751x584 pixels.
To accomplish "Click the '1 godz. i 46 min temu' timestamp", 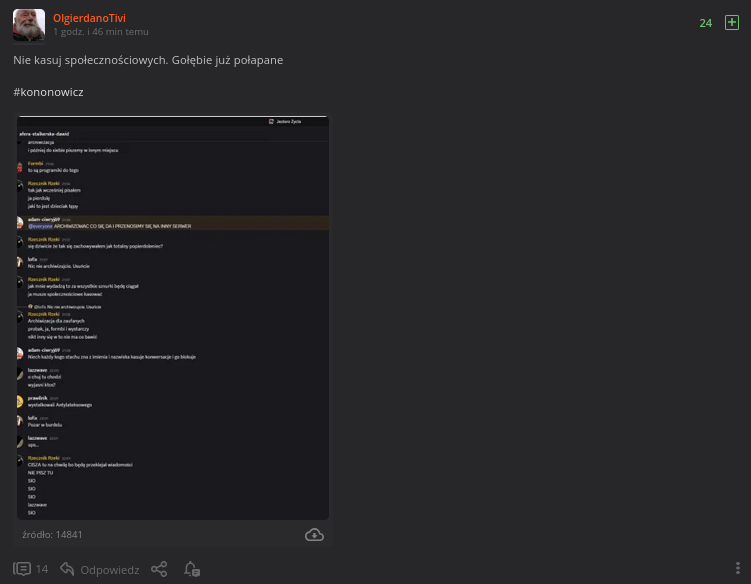I will tap(101, 32).
